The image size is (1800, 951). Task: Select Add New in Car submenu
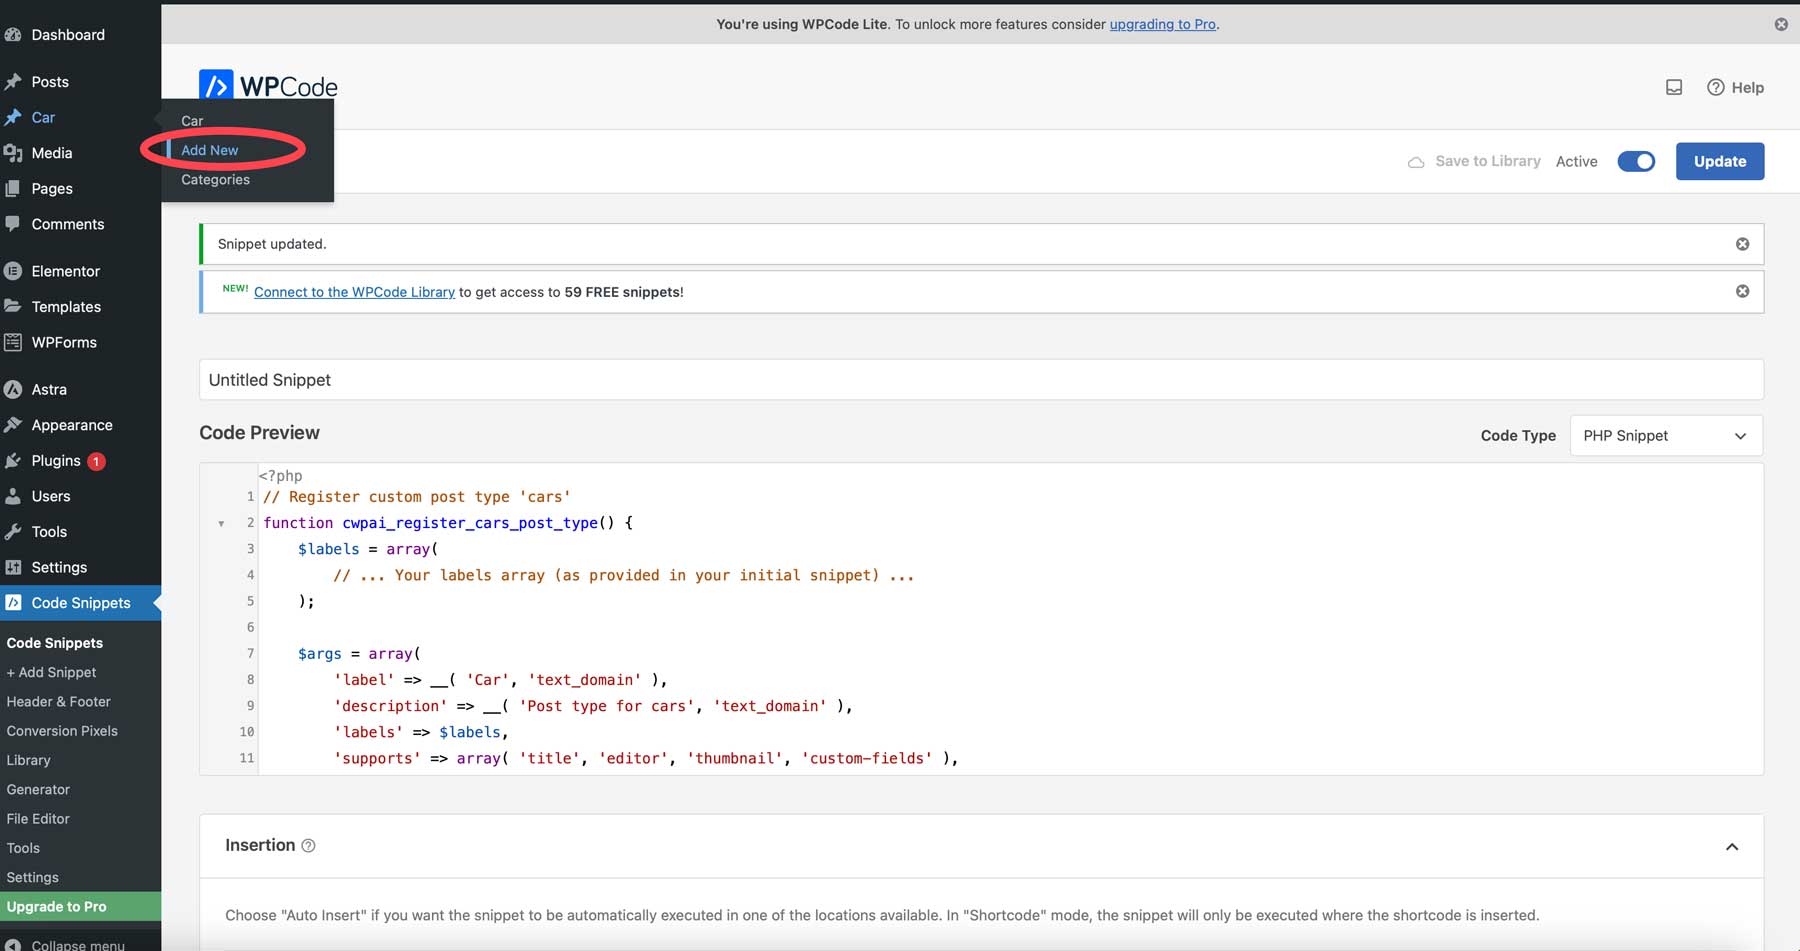point(210,150)
